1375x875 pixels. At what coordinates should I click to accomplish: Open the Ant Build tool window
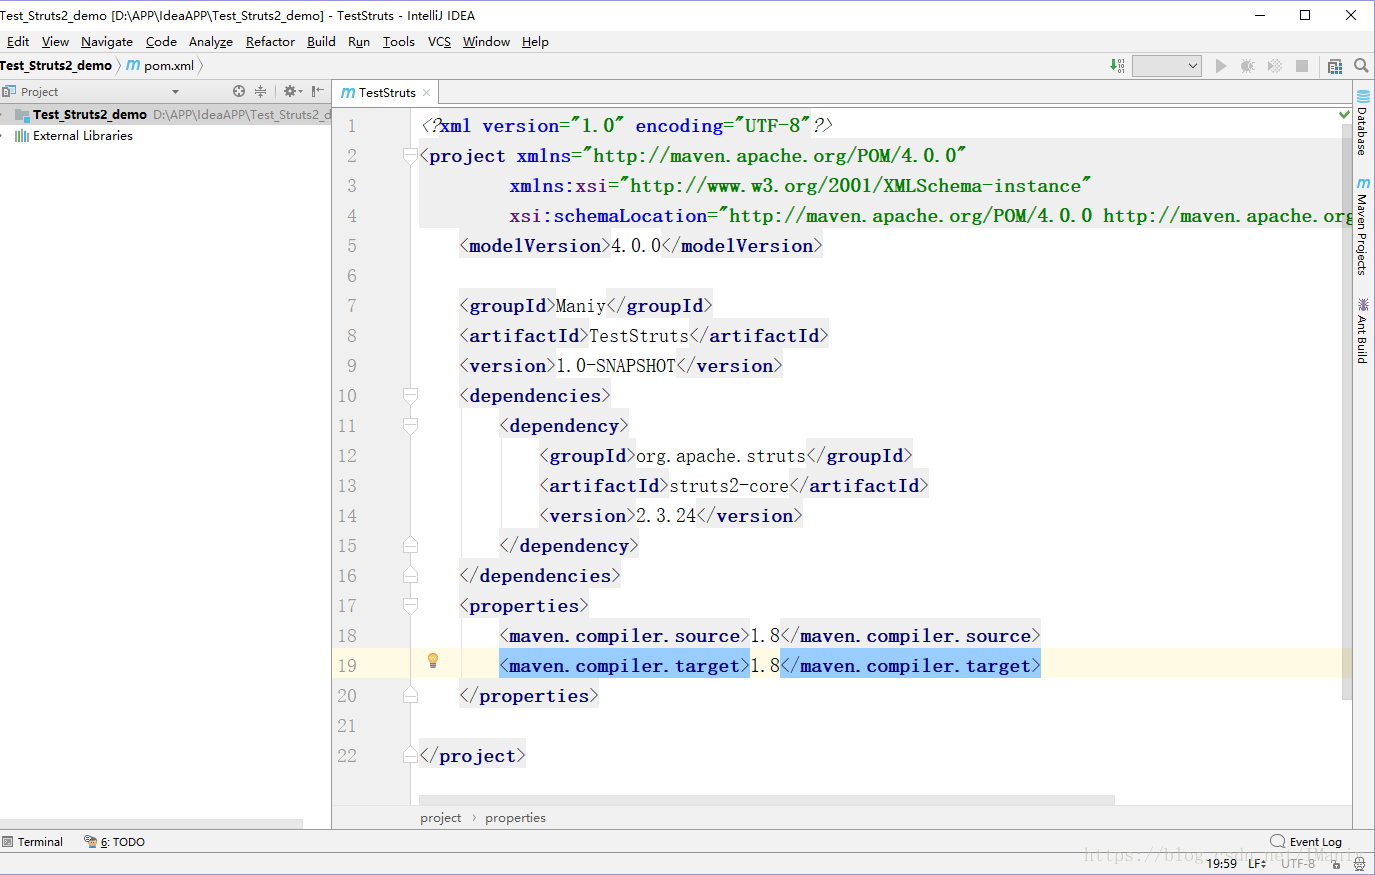click(x=1362, y=331)
